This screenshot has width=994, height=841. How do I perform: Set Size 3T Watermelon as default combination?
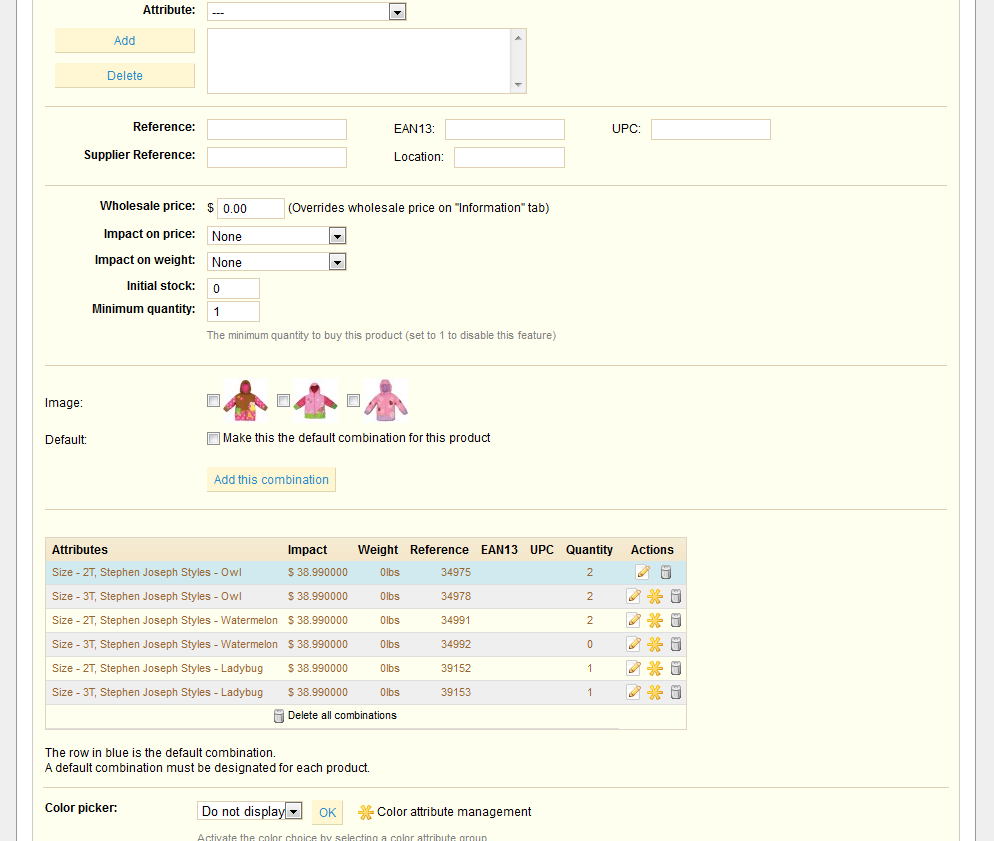tap(655, 645)
